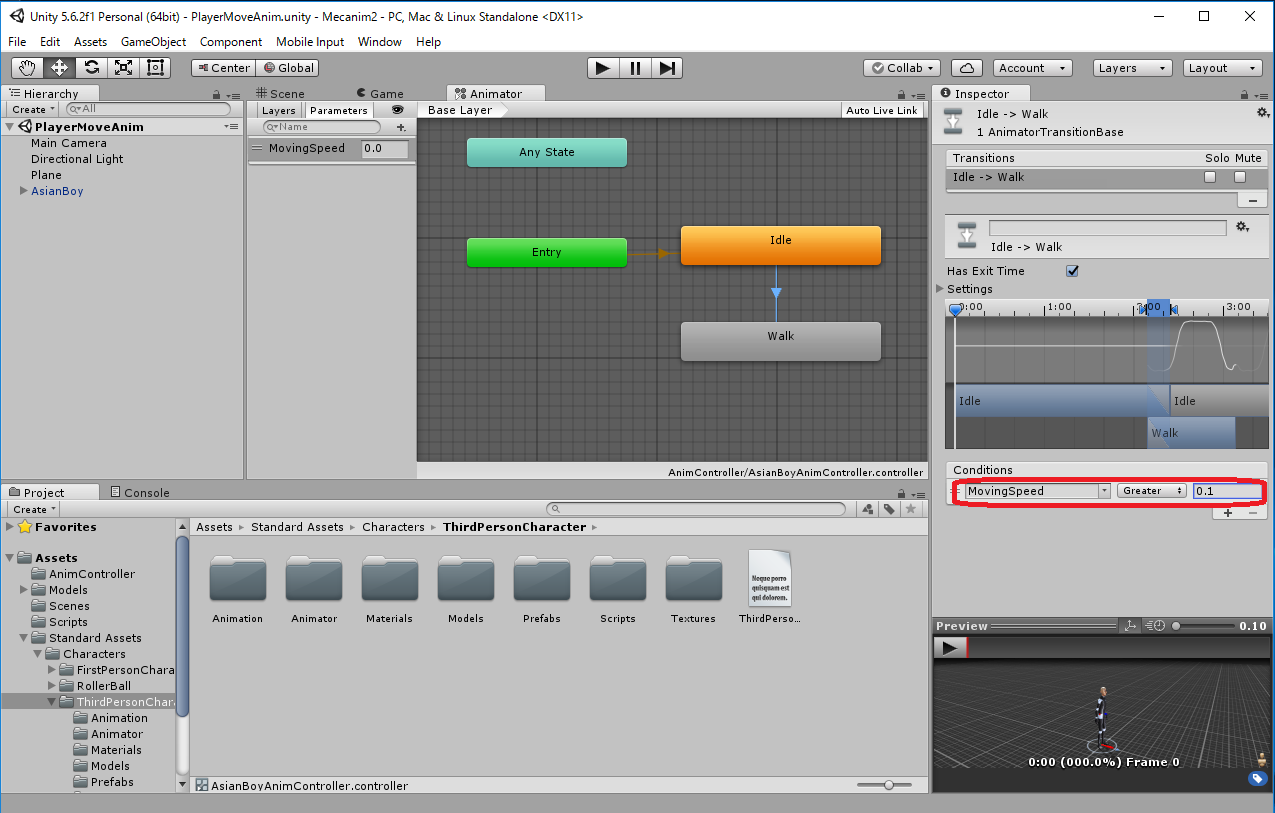Select the Walk state node
The height and width of the screenshot is (813, 1275).
(780, 341)
